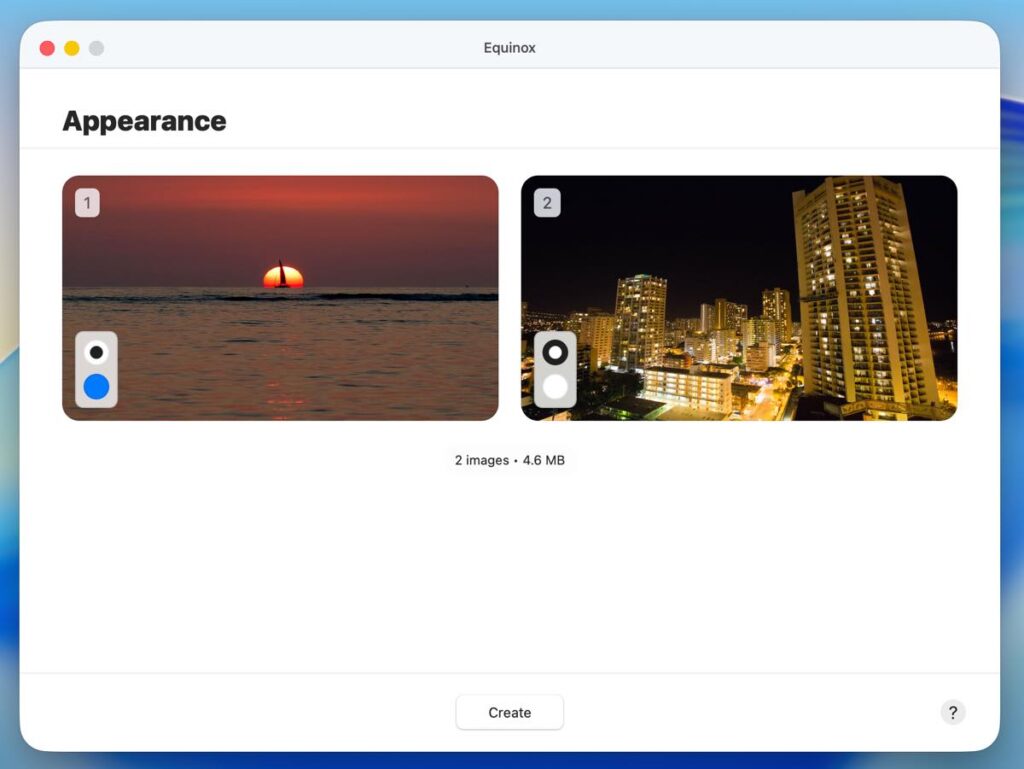This screenshot has width=1024, height=769.
Task: Click the Appearance heading
Action: point(144,121)
